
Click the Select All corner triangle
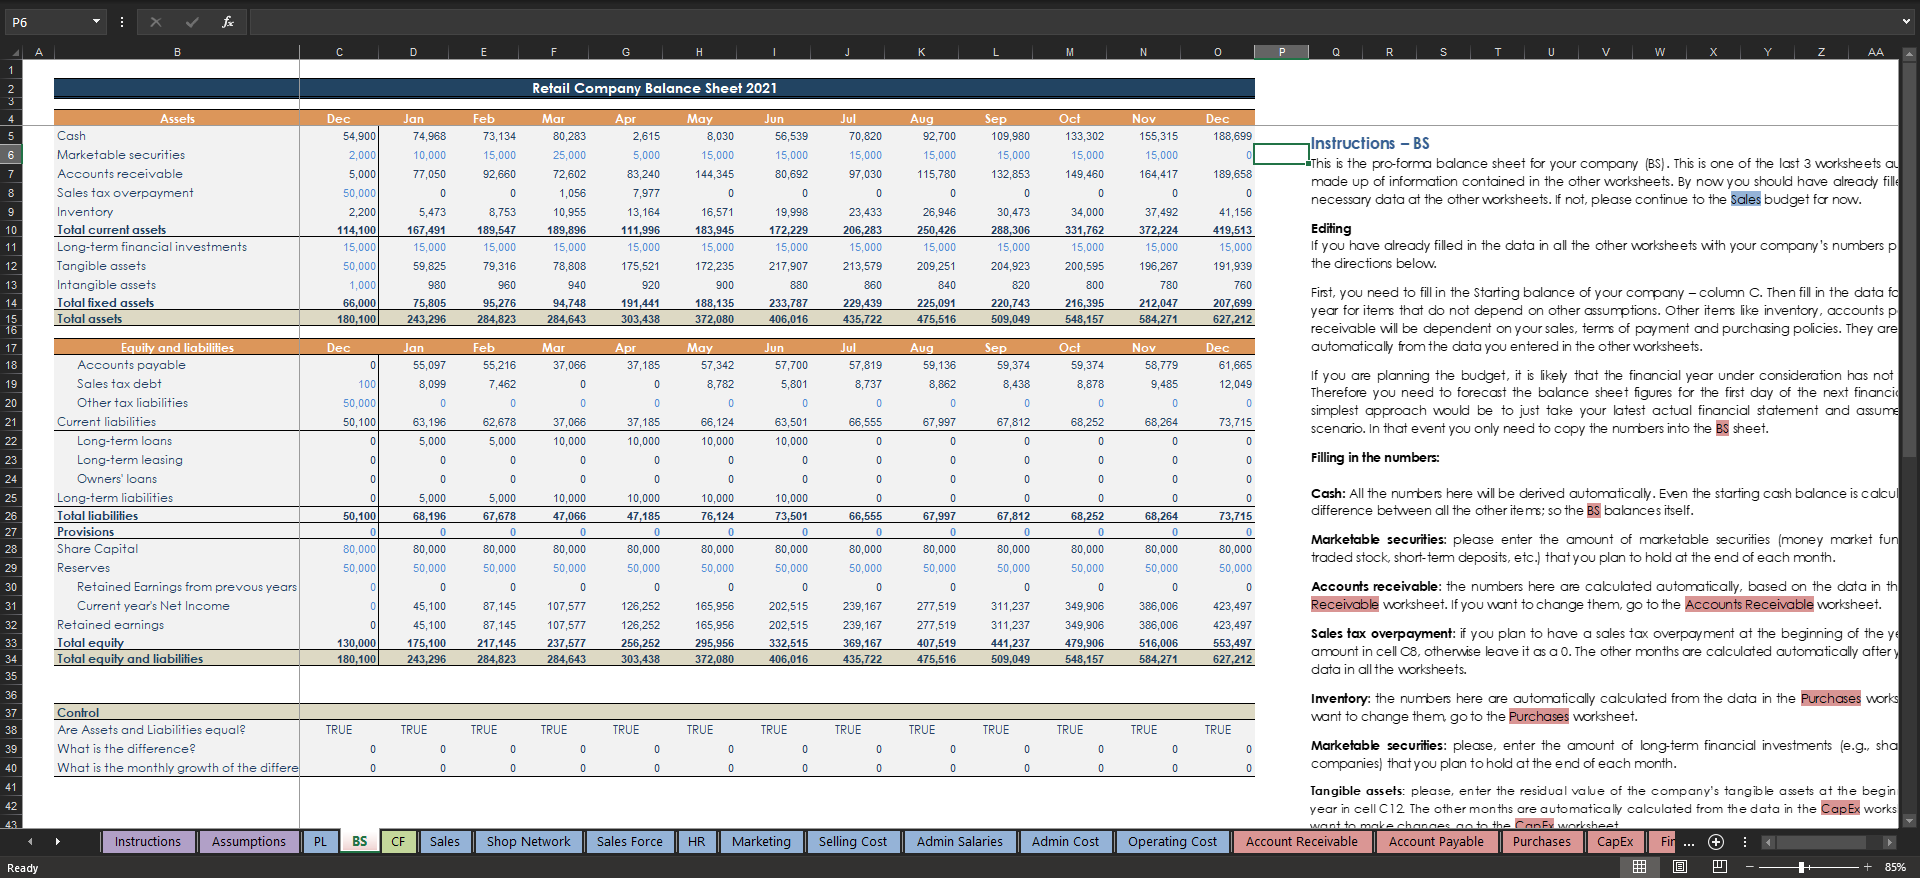pos(14,52)
